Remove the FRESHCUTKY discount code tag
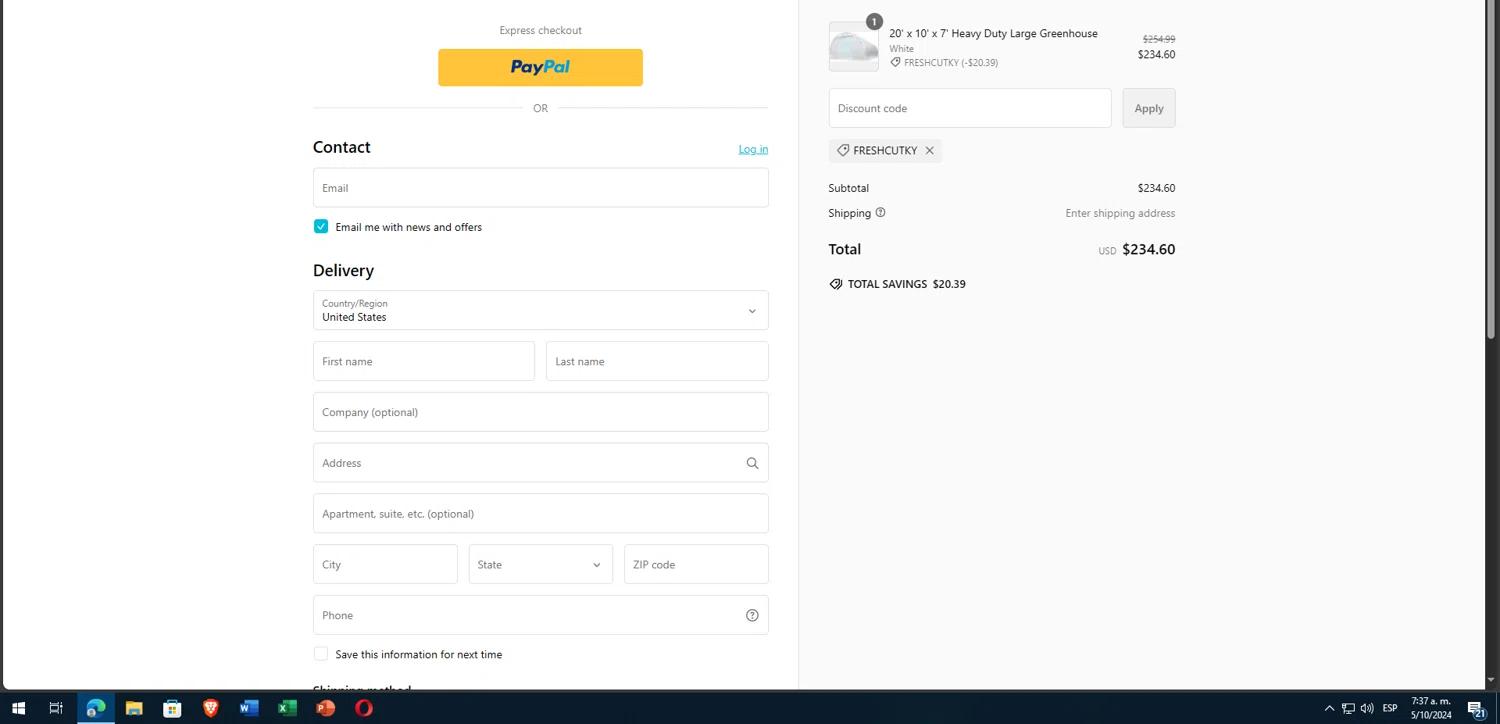 tap(929, 151)
